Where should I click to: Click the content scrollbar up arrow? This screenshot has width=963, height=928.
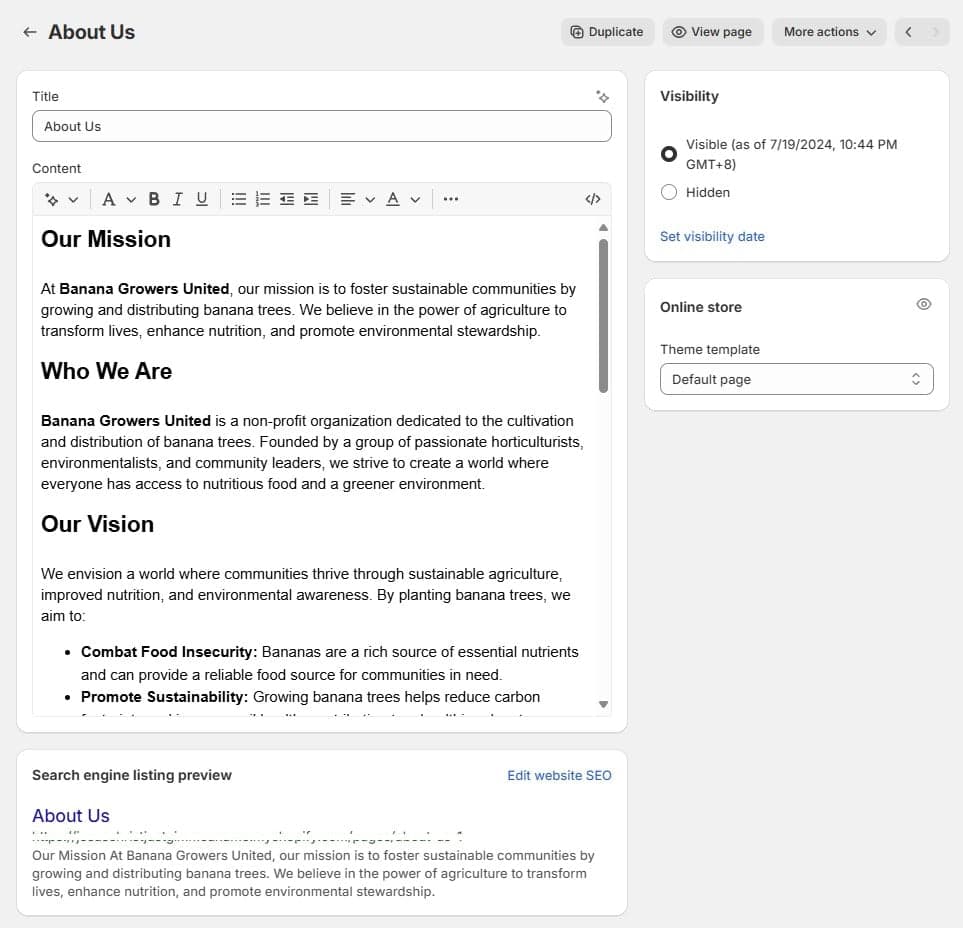click(x=603, y=227)
